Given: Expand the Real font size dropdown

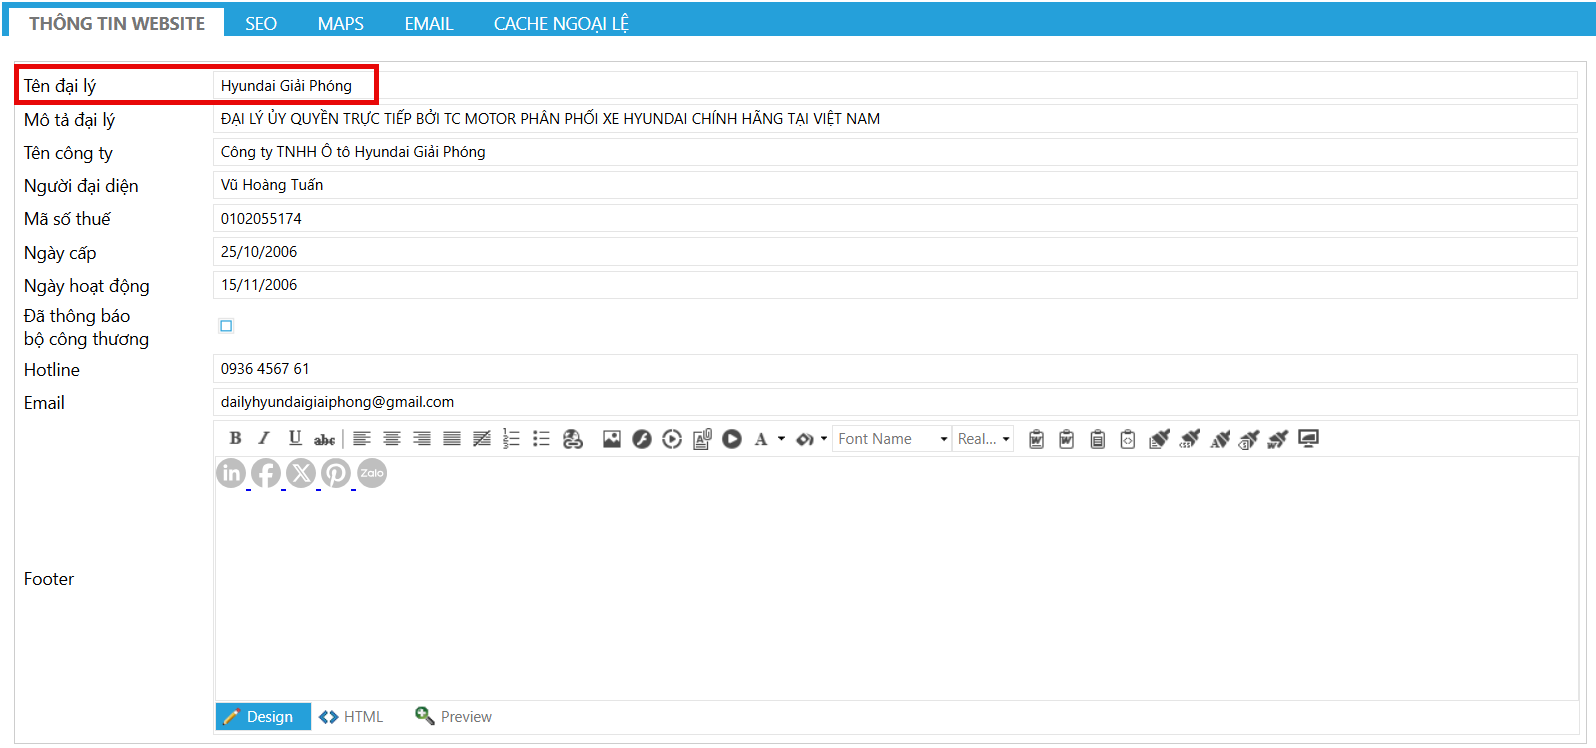Looking at the screenshot, I should pyautogui.click(x=984, y=439).
